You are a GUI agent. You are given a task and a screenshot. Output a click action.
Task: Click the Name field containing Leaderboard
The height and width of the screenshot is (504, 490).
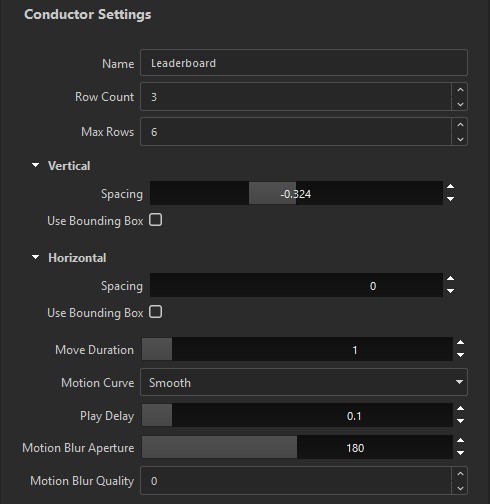point(304,63)
